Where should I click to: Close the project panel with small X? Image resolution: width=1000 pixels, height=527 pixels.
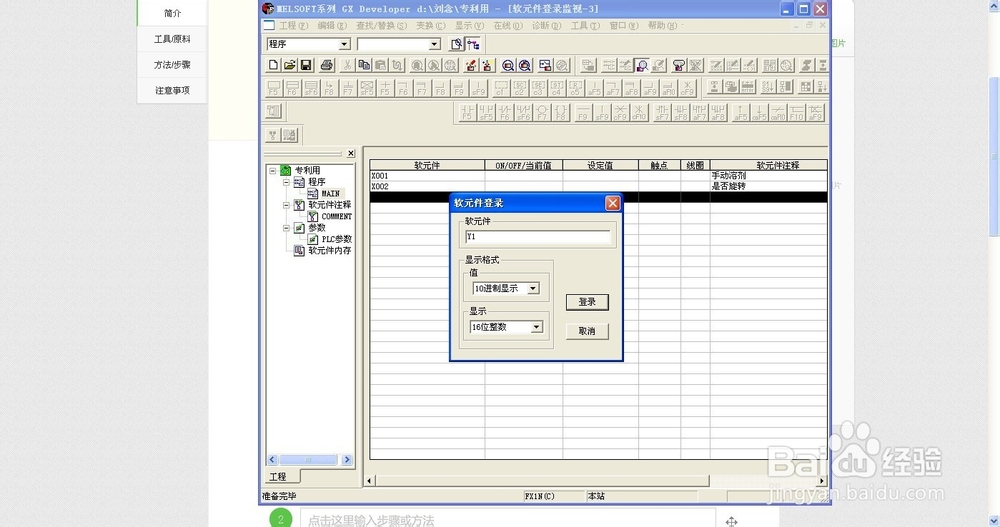pyautogui.click(x=351, y=153)
